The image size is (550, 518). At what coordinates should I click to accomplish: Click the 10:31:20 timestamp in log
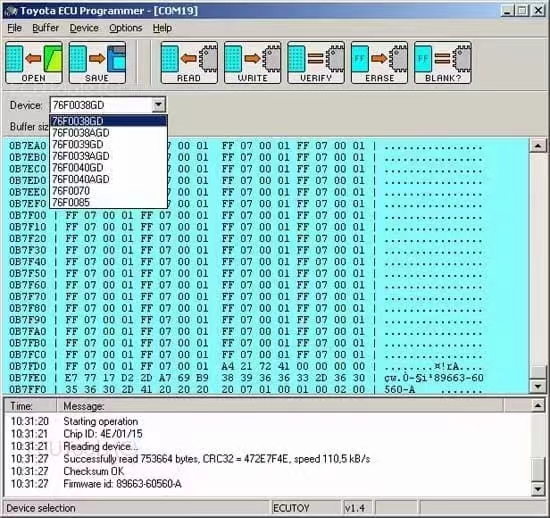(29, 421)
